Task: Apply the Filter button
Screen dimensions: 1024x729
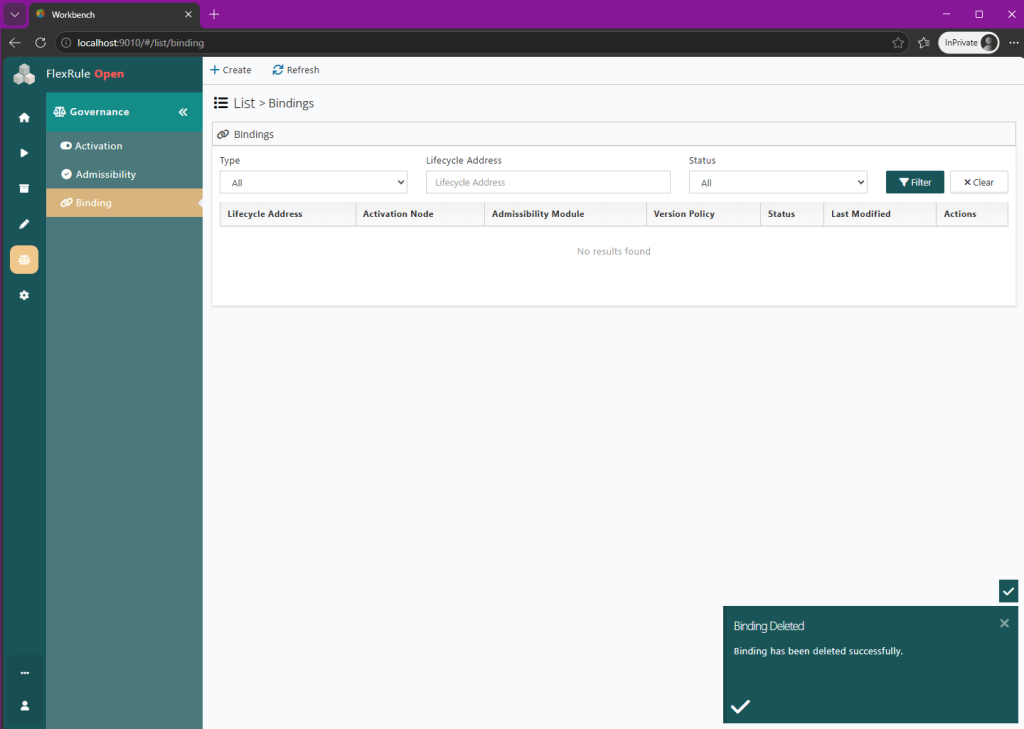Action: click(x=914, y=182)
